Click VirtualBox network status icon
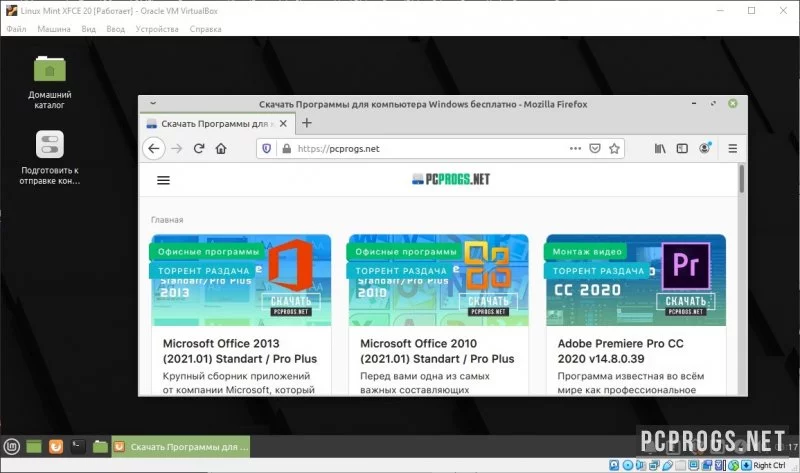This screenshot has width=800, height=473. click(654, 465)
